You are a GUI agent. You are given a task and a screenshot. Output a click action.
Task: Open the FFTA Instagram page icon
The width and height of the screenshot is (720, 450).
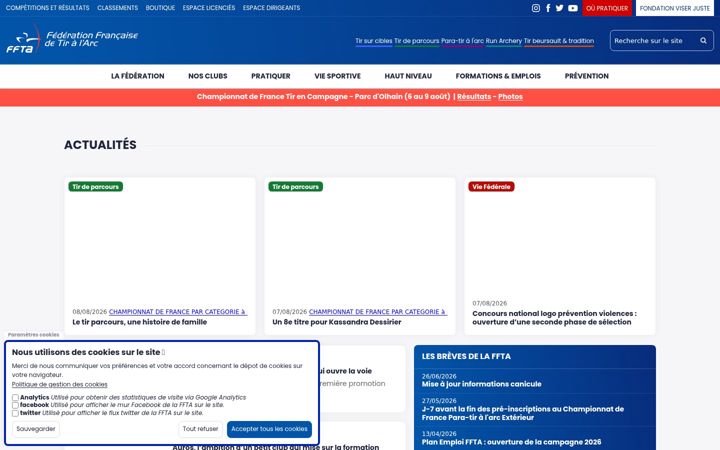[535, 8]
